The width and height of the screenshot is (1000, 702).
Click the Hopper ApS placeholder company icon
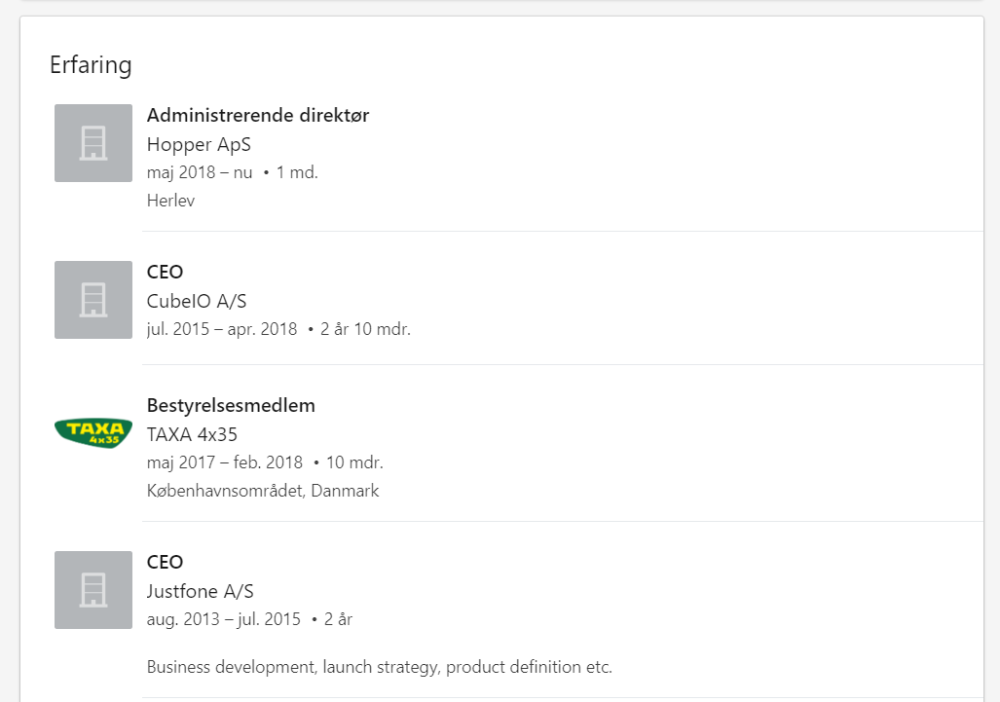click(x=93, y=143)
